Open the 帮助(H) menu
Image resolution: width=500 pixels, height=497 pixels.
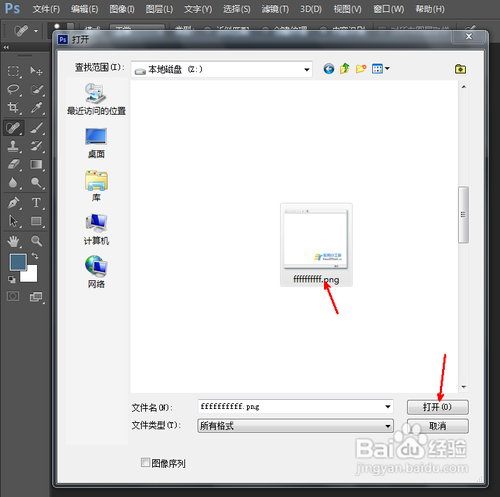[430, 9]
